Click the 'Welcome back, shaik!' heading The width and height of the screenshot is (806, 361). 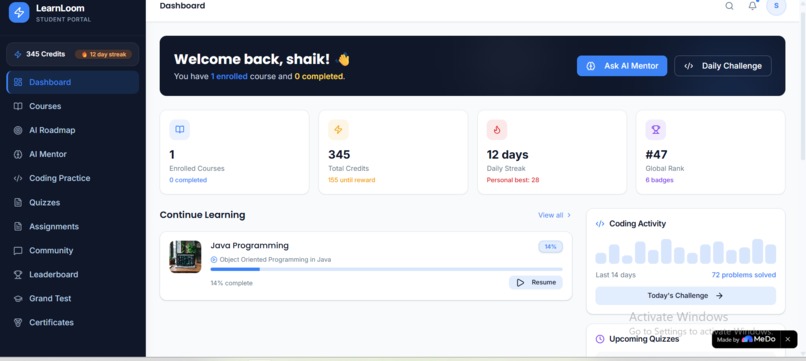click(252, 59)
